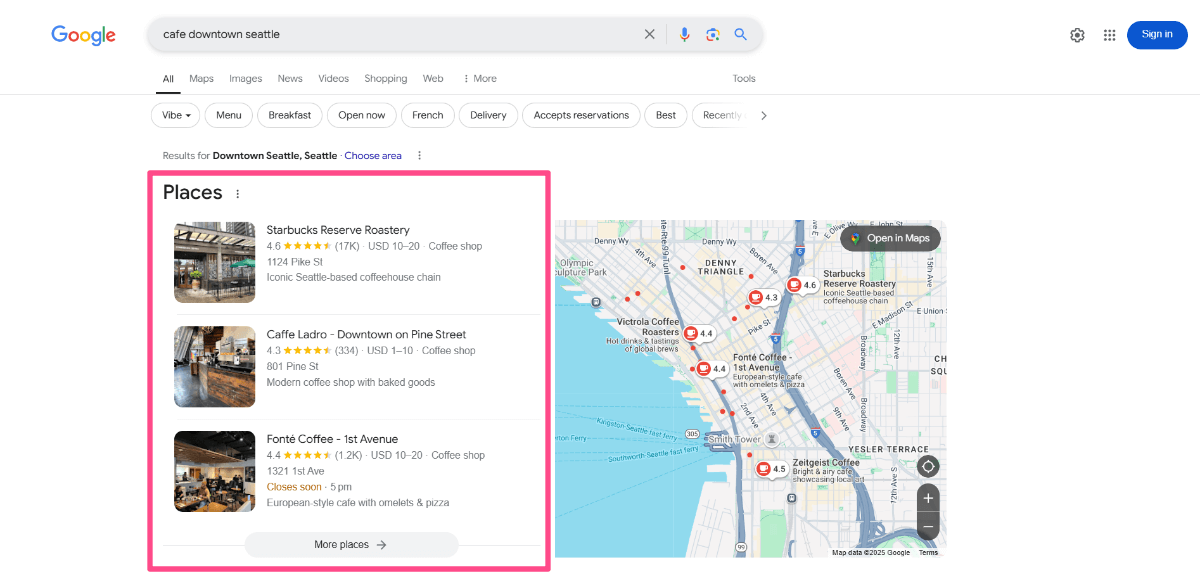This screenshot has height=577, width=1200.
Task: Select the Zeitgeist Coffee 4.5 map pin
Action: [771, 469]
